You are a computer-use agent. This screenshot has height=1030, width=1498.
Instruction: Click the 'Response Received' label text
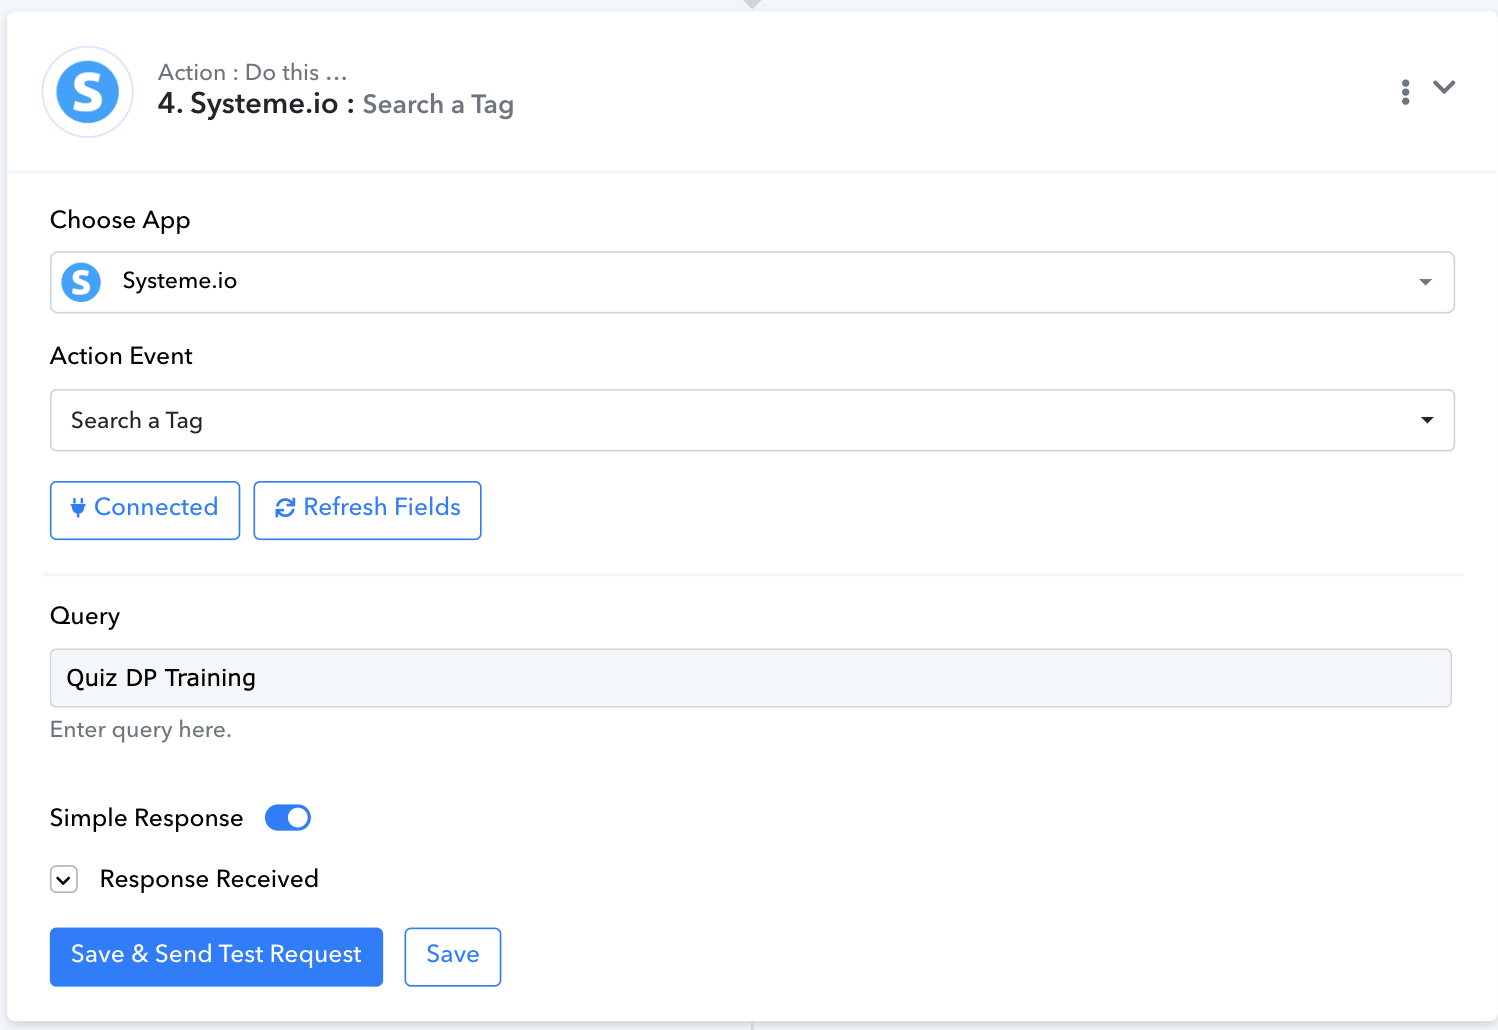click(209, 879)
